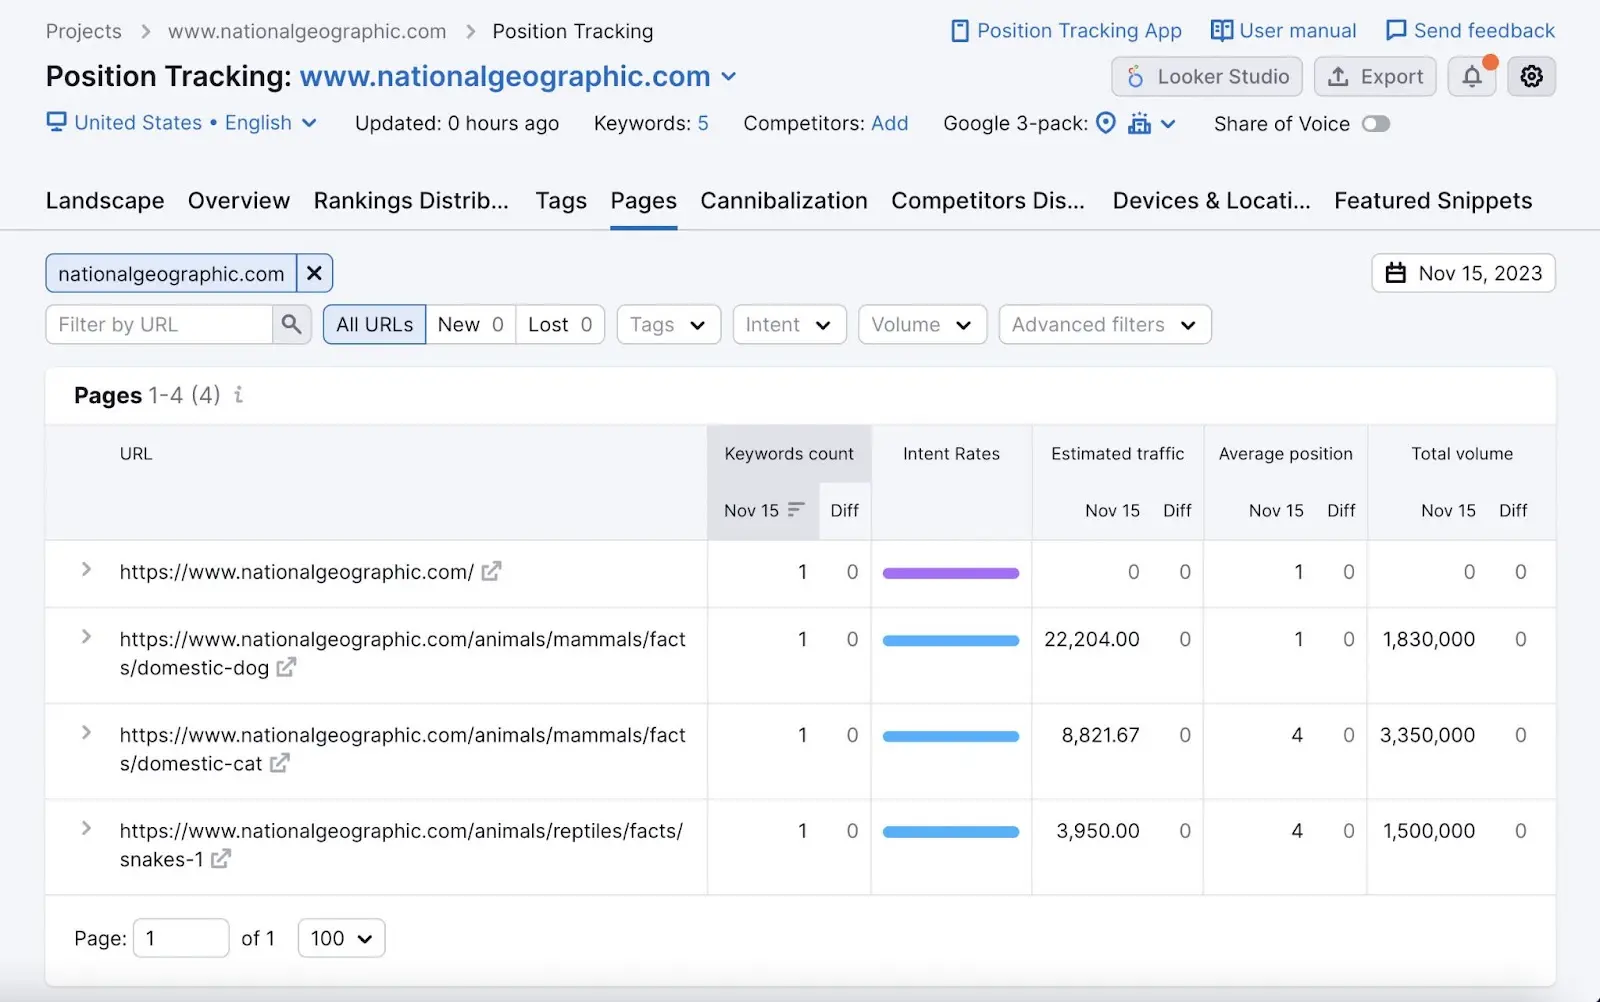This screenshot has width=1600, height=1002.
Task: Open the User manual link
Action: click(x=1283, y=31)
